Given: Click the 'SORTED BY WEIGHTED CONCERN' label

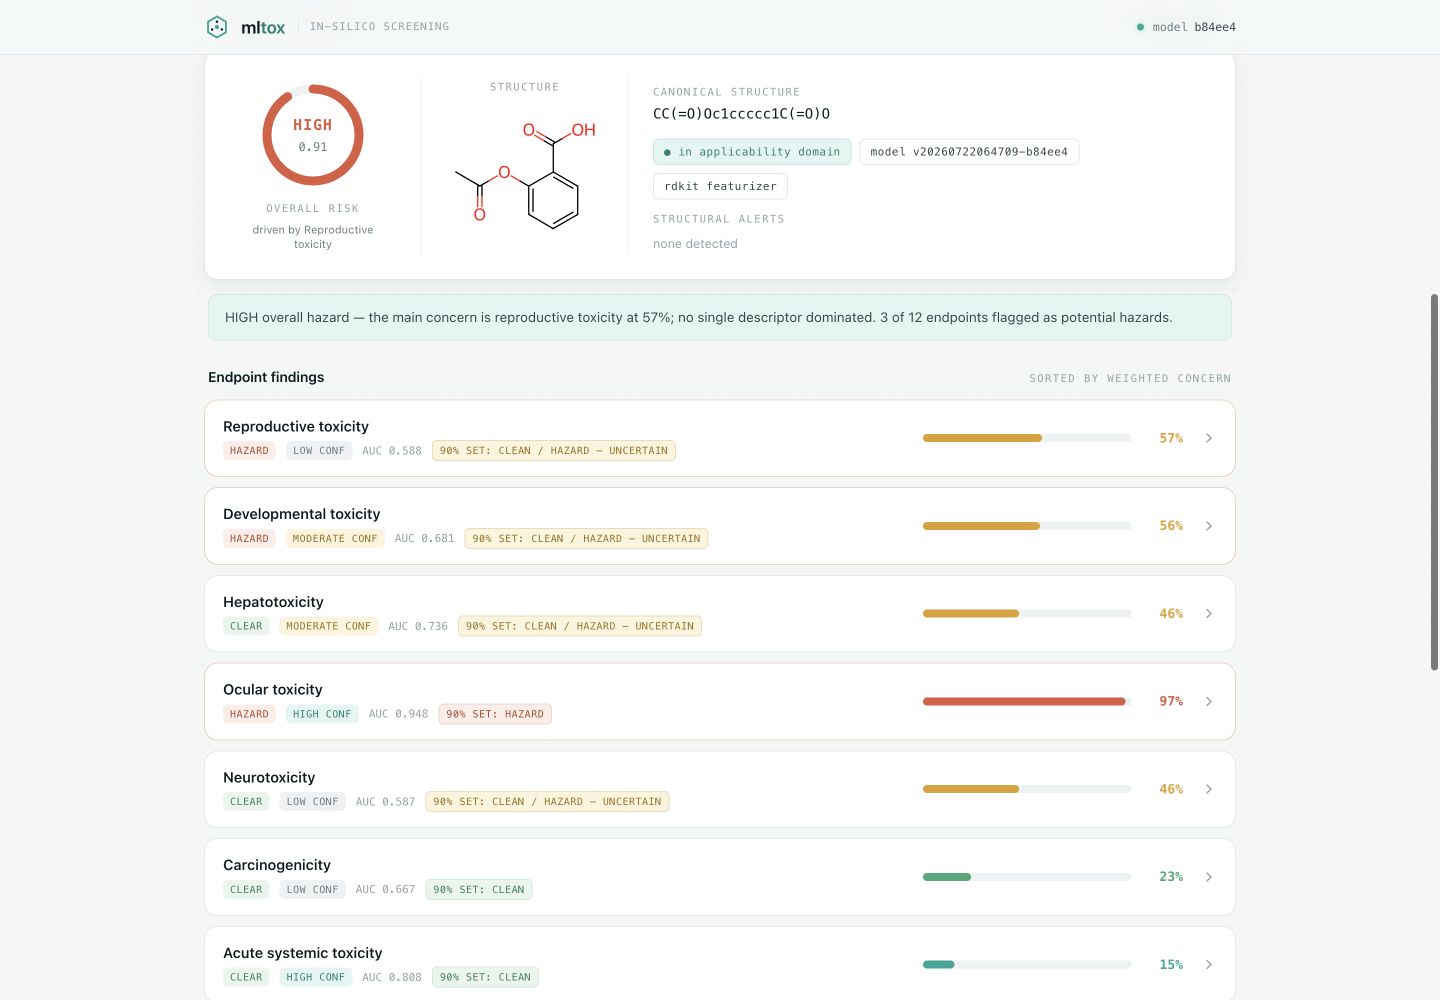Looking at the screenshot, I should tap(1130, 378).
